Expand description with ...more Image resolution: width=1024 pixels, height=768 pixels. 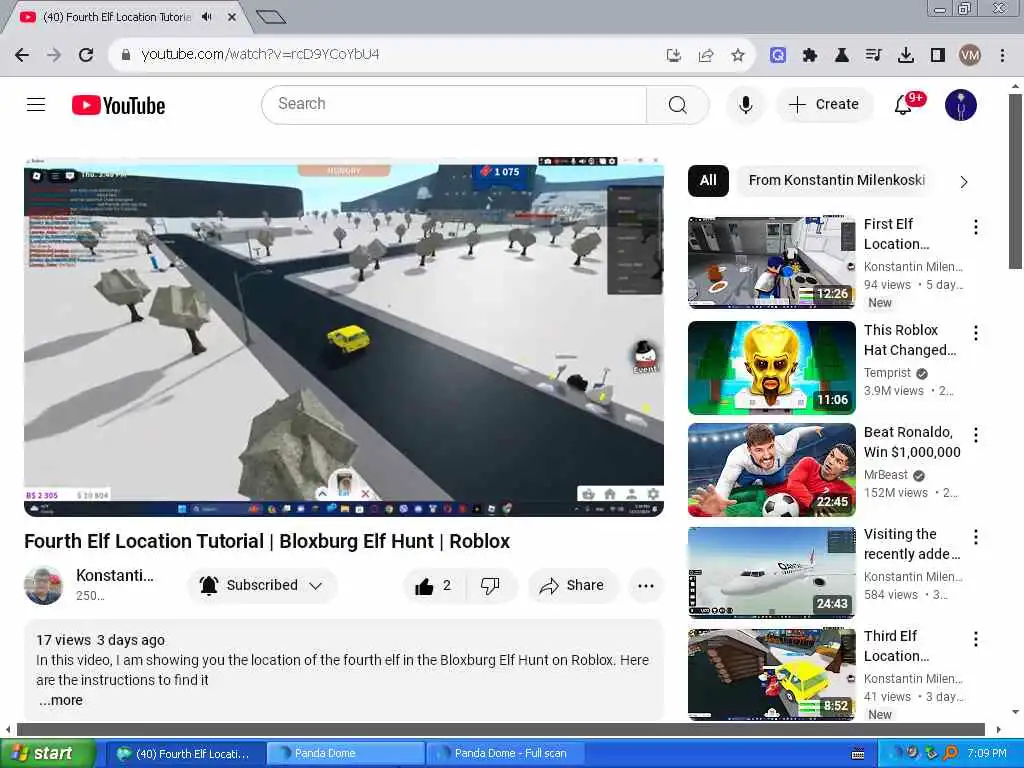click(61, 700)
